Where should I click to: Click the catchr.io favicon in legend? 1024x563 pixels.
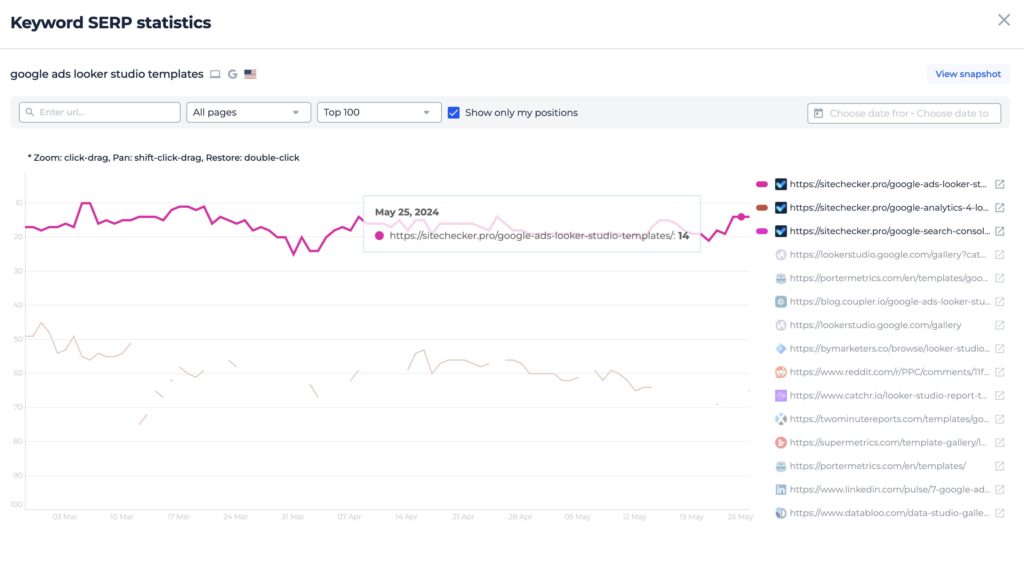(x=780, y=396)
